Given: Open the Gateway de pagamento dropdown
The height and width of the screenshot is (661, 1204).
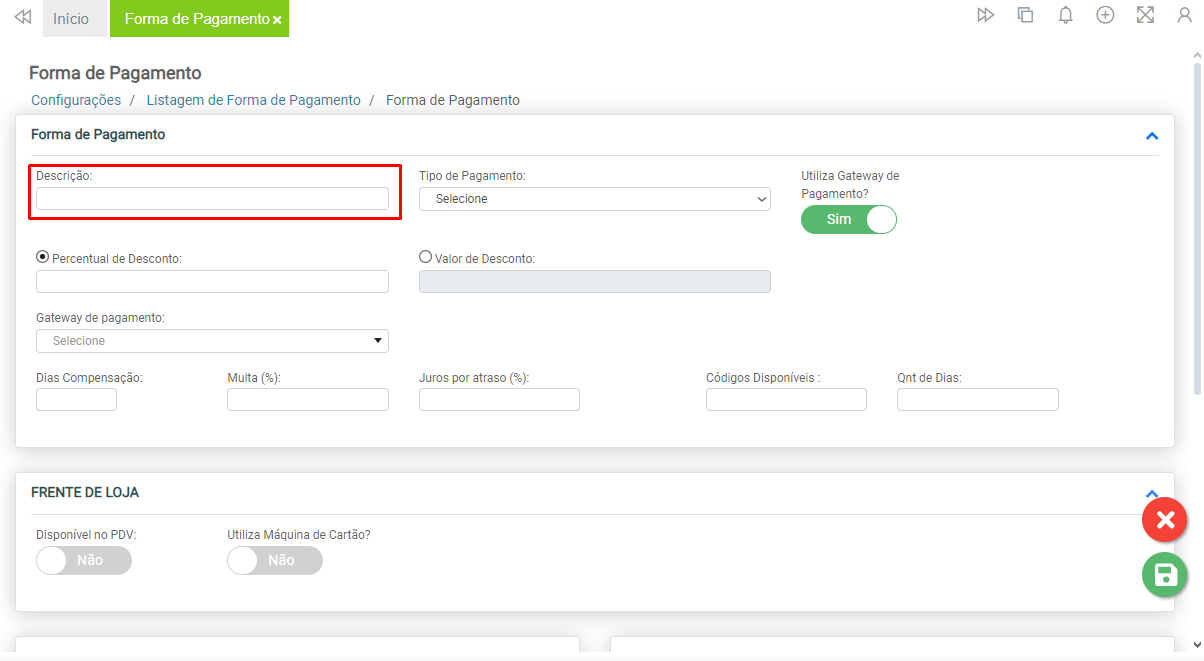Looking at the screenshot, I should coord(212,341).
